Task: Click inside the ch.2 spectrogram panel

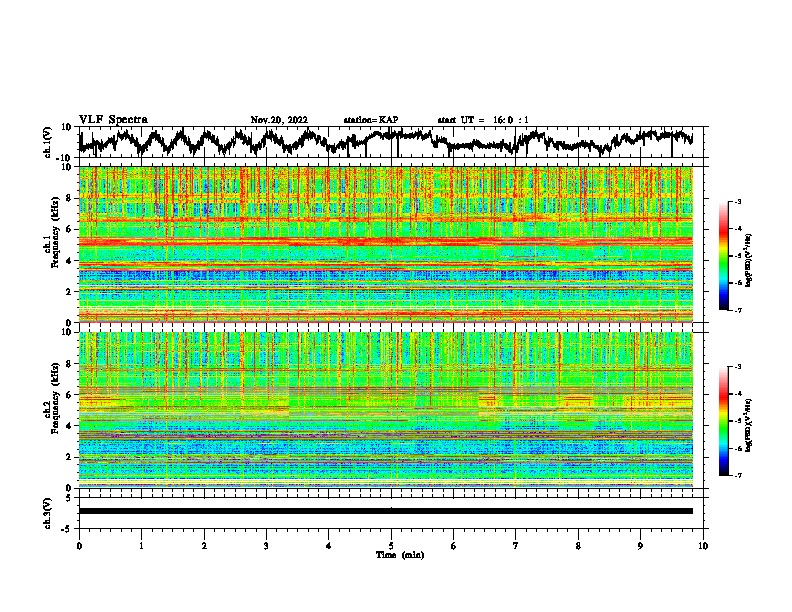Action: pyautogui.click(x=386, y=410)
